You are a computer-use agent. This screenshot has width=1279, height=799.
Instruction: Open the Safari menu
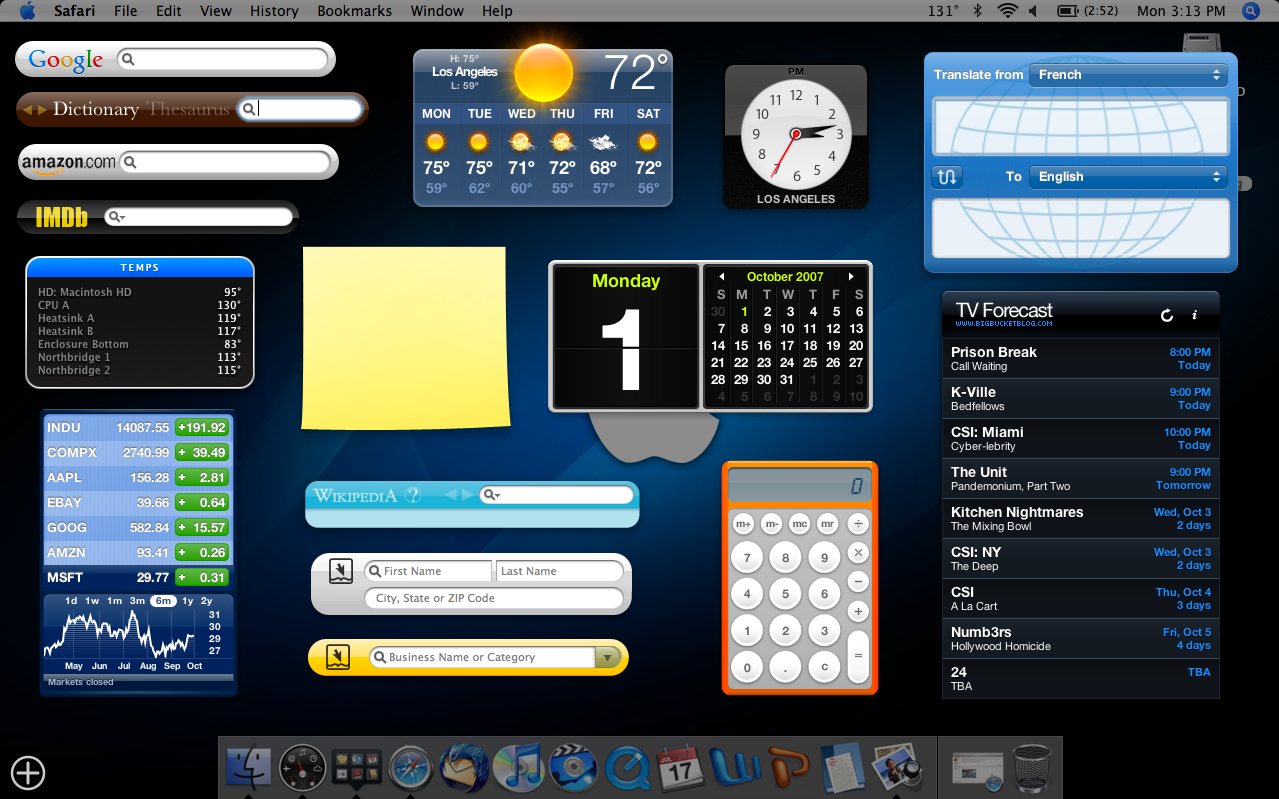pyautogui.click(x=74, y=11)
